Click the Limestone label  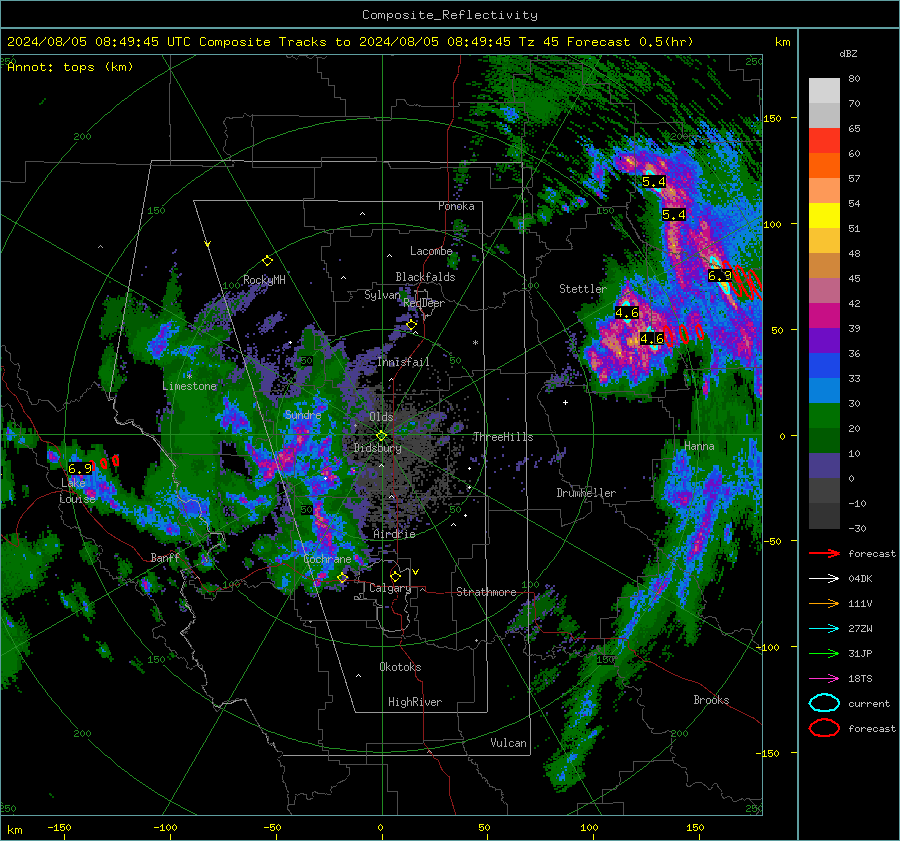(189, 386)
